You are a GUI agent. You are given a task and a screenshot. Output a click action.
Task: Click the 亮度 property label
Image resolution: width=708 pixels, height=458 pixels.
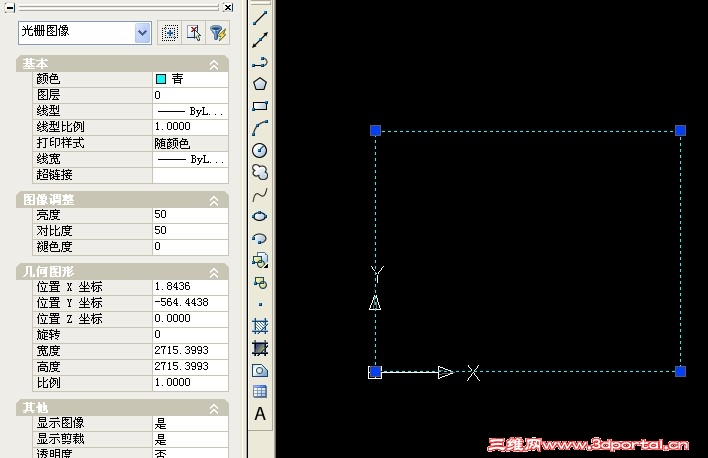pos(48,215)
